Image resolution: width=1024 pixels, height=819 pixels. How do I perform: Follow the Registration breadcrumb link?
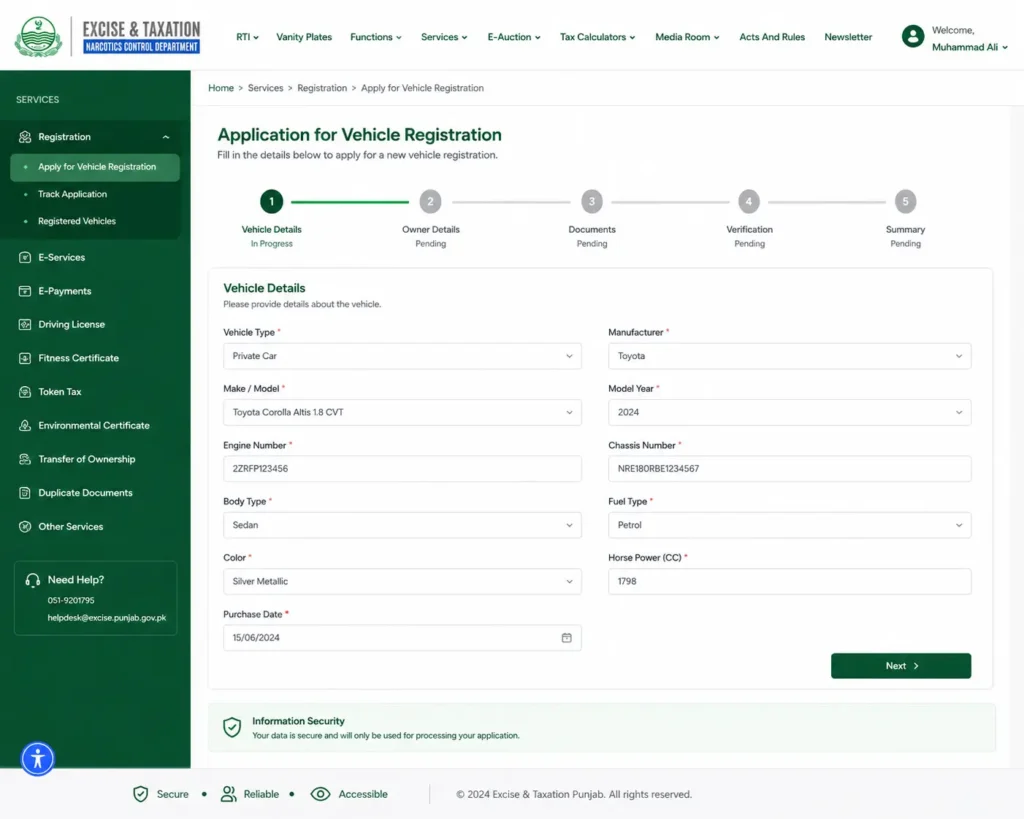point(322,88)
